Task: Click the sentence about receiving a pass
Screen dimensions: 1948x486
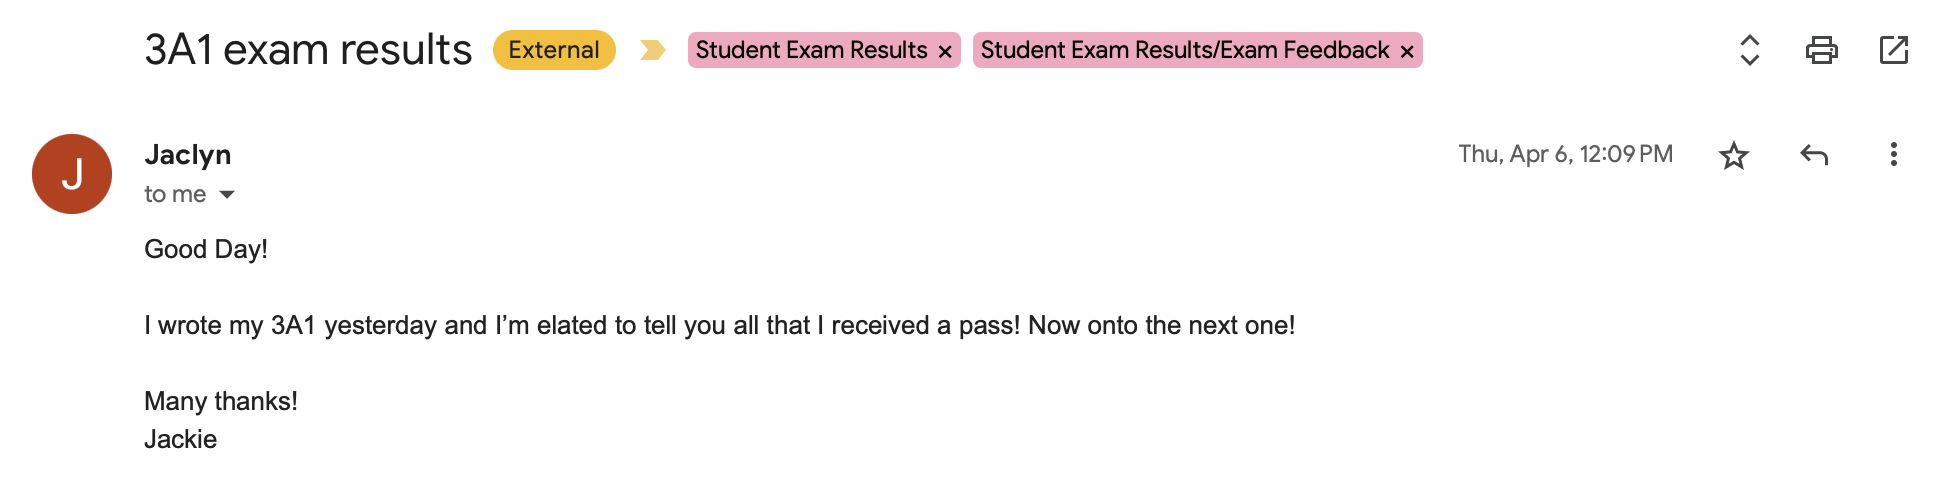Action: coord(719,325)
